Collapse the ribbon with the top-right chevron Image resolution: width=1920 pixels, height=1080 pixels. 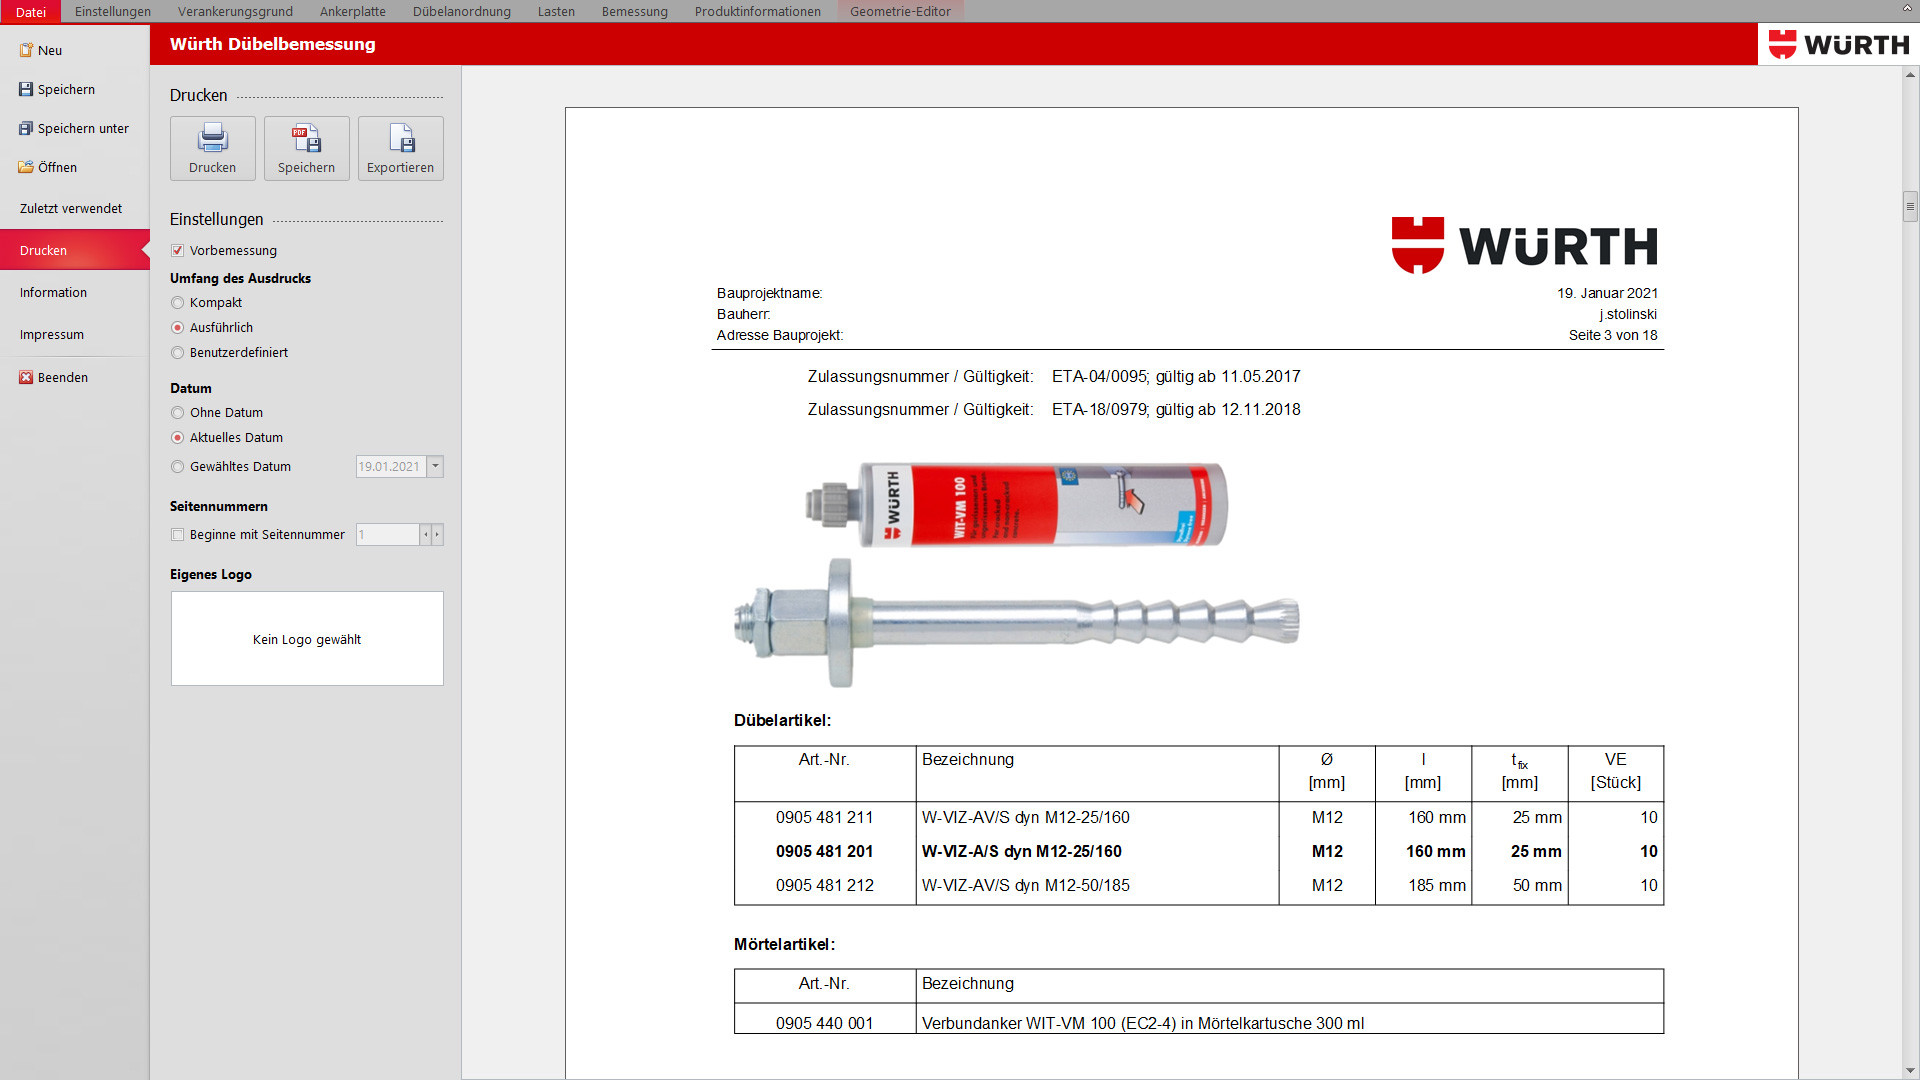click(x=1907, y=9)
